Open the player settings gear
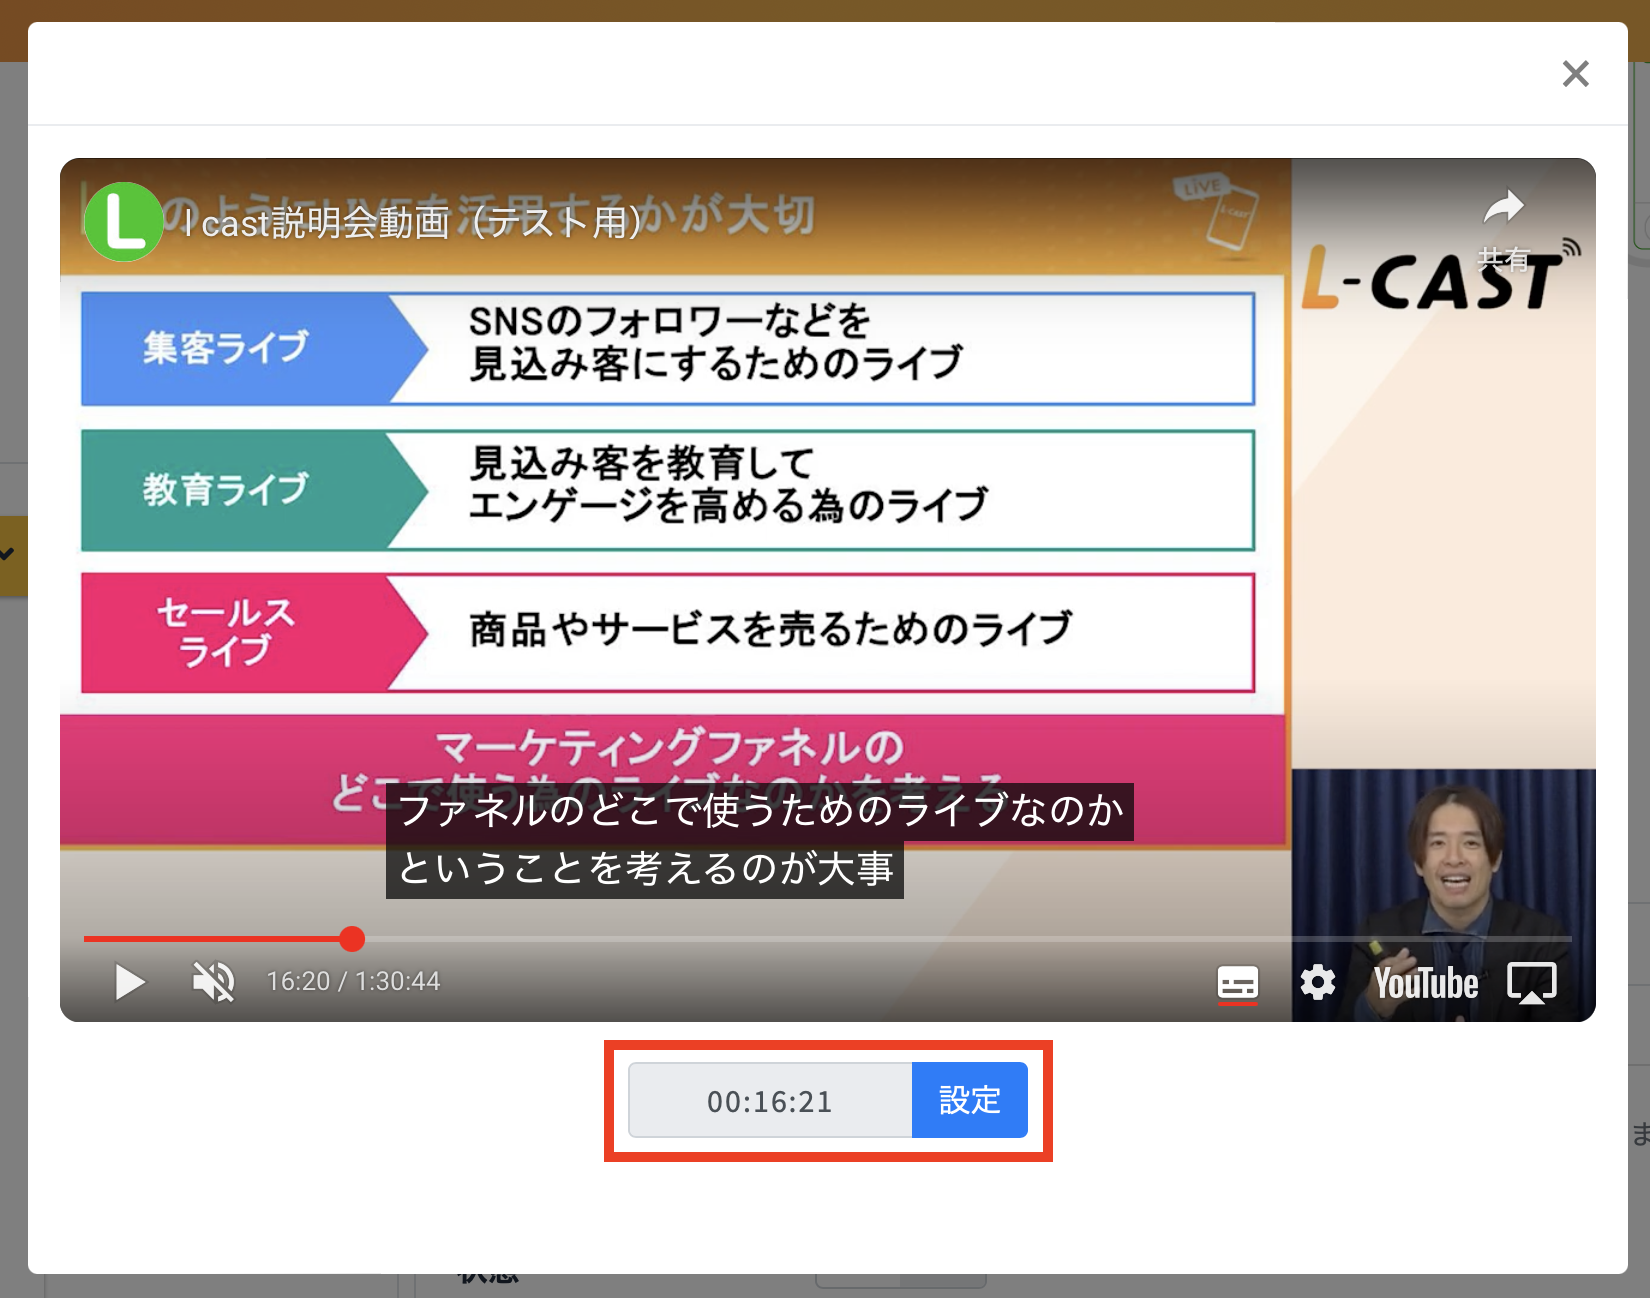This screenshot has height=1298, width=1650. [1318, 983]
